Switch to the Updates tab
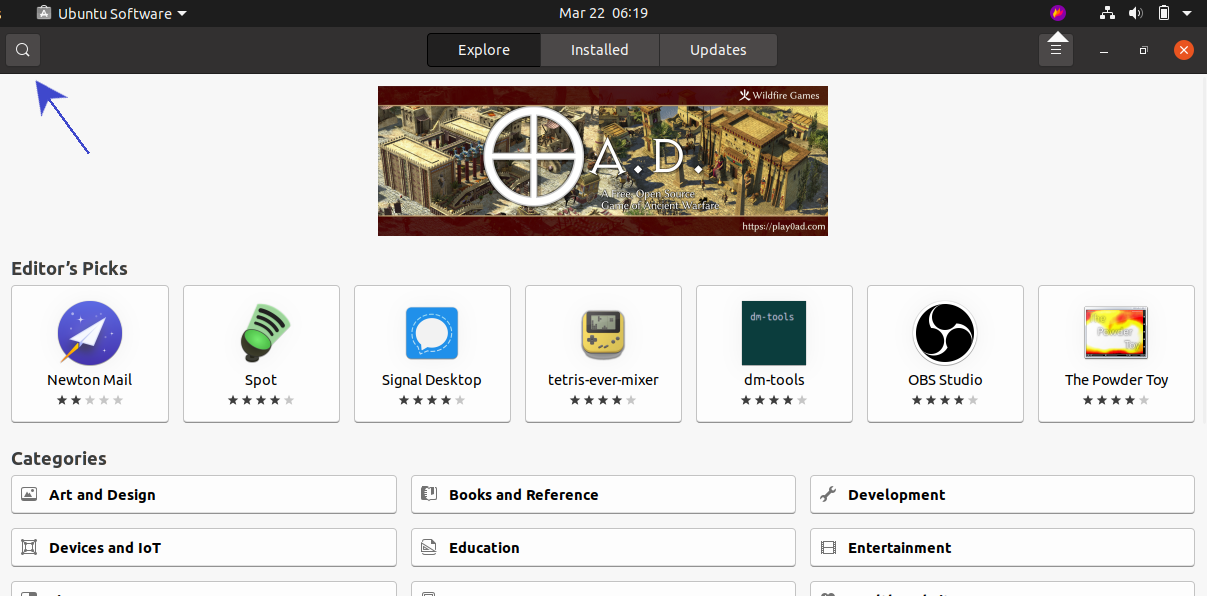Screen dimensions: 1207x596 [x=718, y=50]
